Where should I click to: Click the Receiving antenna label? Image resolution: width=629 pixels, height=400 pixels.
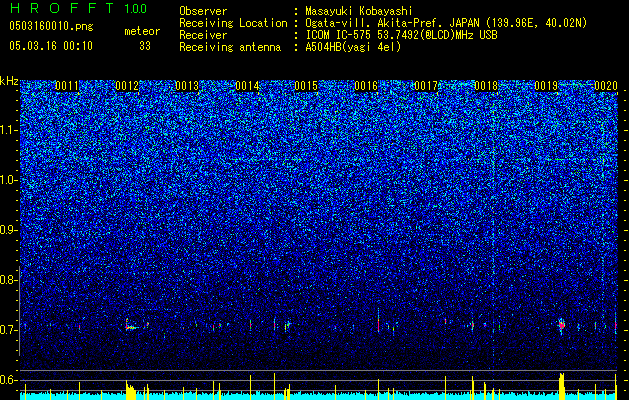click(x=230, y=47)
